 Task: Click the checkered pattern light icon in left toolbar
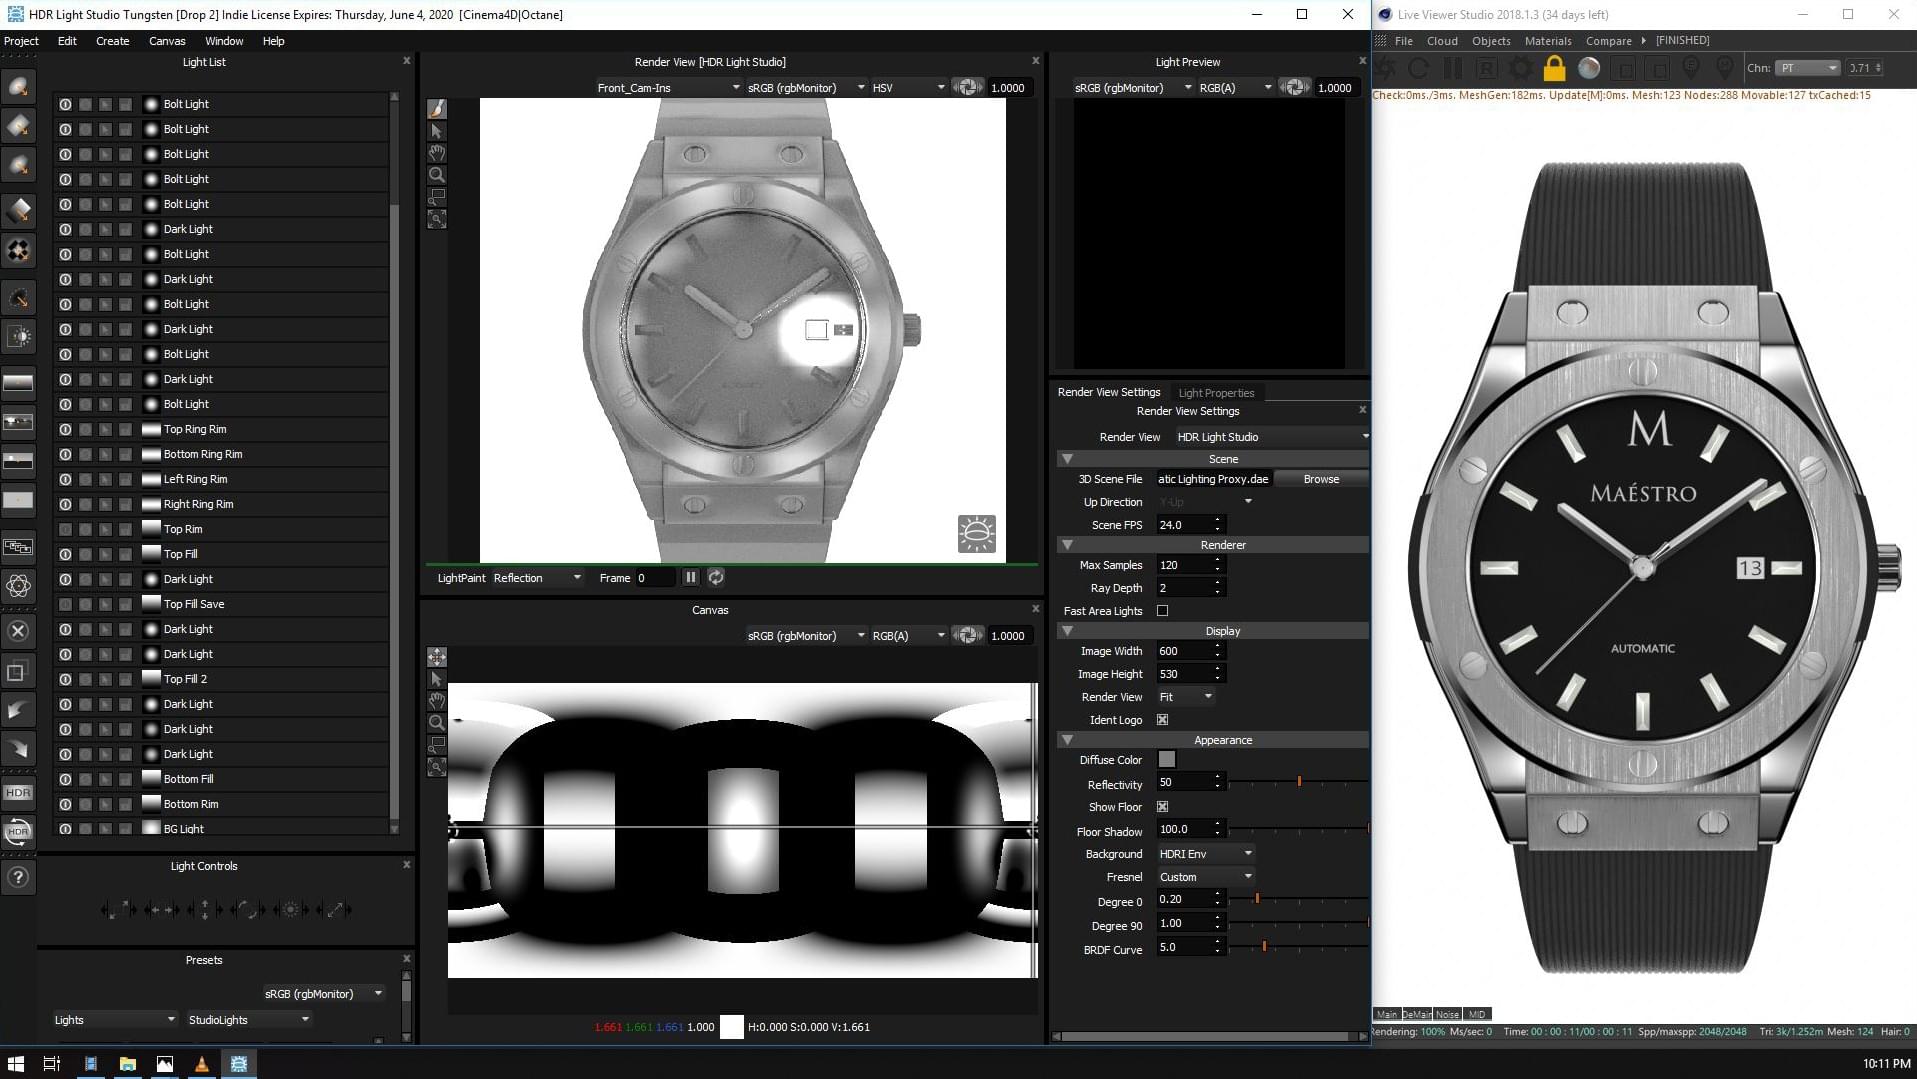pos(18,250)
